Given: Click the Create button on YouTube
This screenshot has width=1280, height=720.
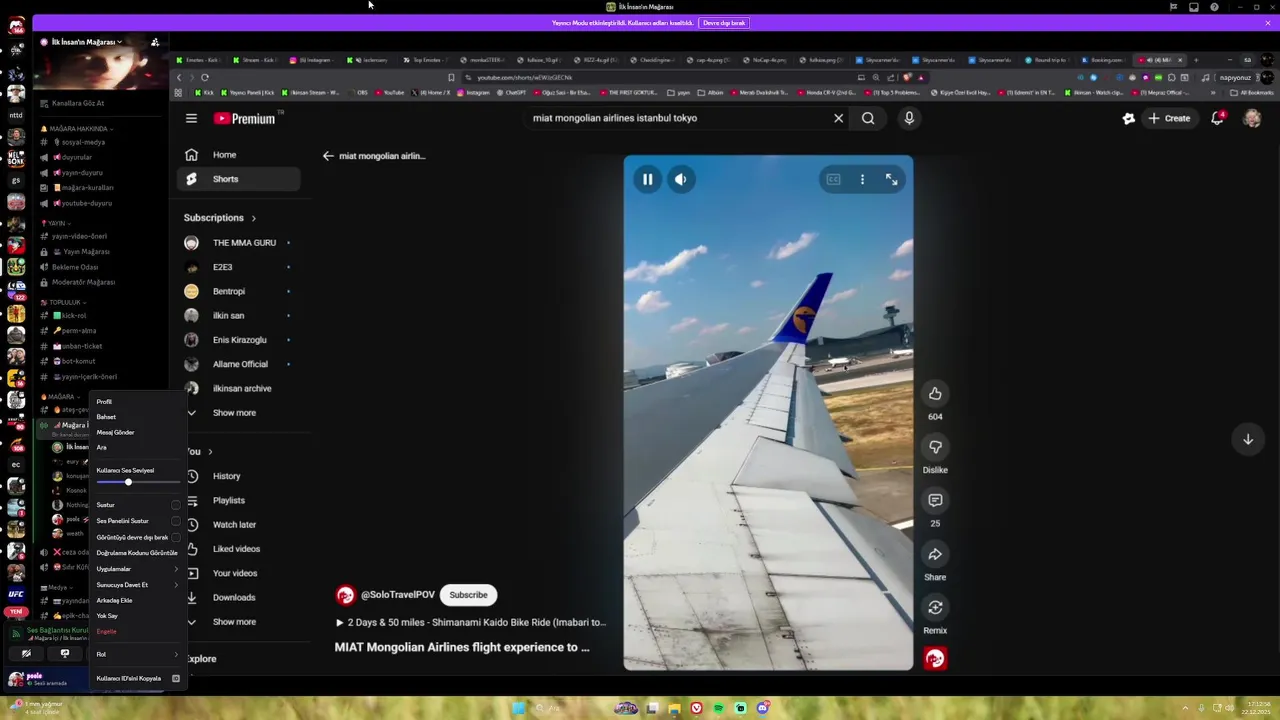Looking at the screenshot, I should [1169, 118].
